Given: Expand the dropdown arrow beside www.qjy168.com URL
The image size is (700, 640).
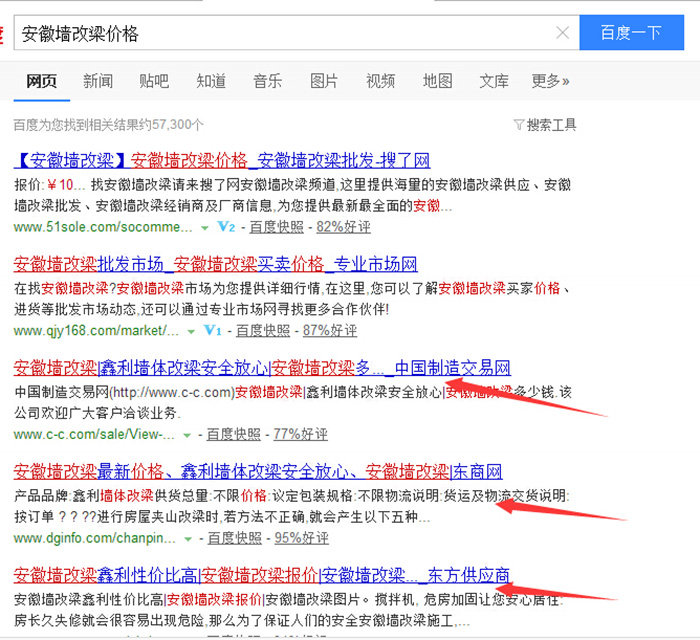Looking at the screenshot, I should 190,331.
